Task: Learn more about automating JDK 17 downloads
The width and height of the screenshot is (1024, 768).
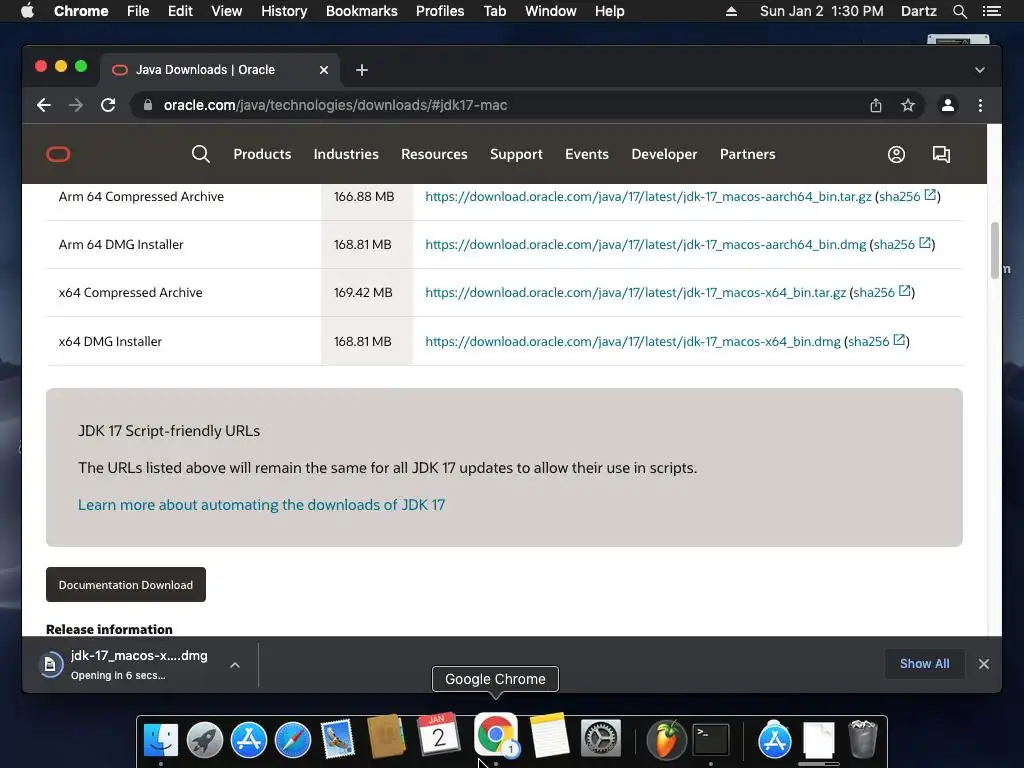Action: (261, 505)
